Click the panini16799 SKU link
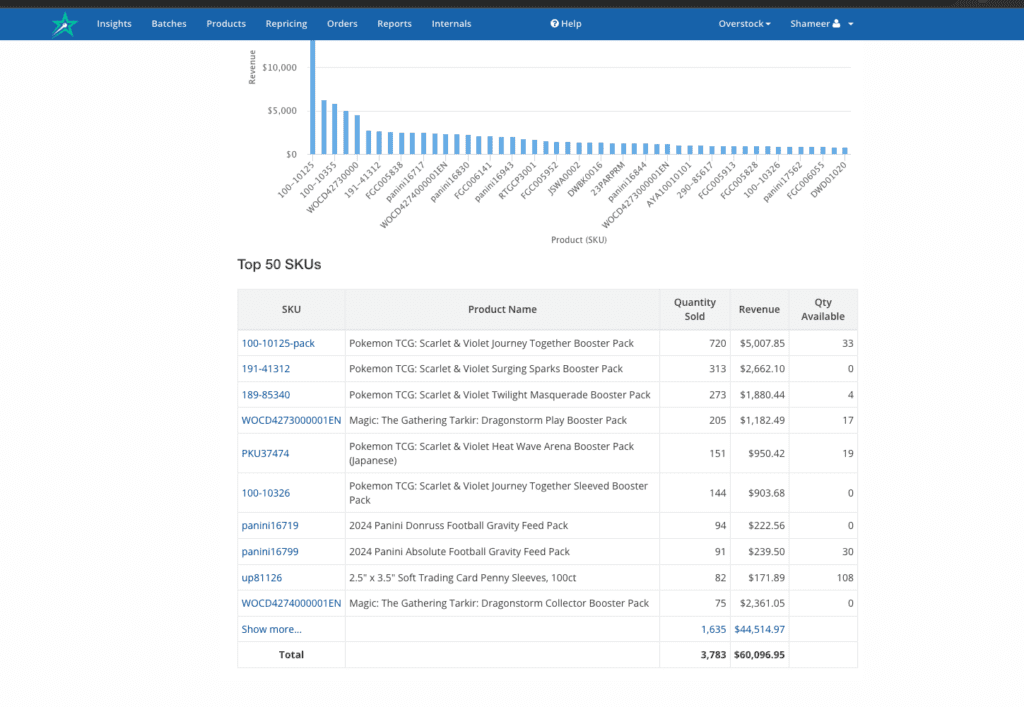 270,552
